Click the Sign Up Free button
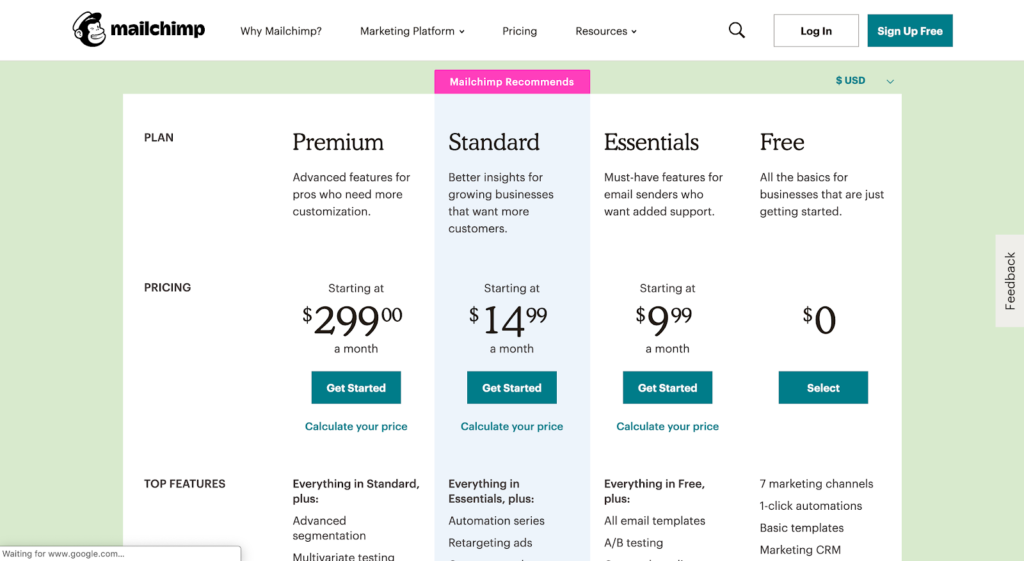 pyautogui.click(x=910, y=31)
